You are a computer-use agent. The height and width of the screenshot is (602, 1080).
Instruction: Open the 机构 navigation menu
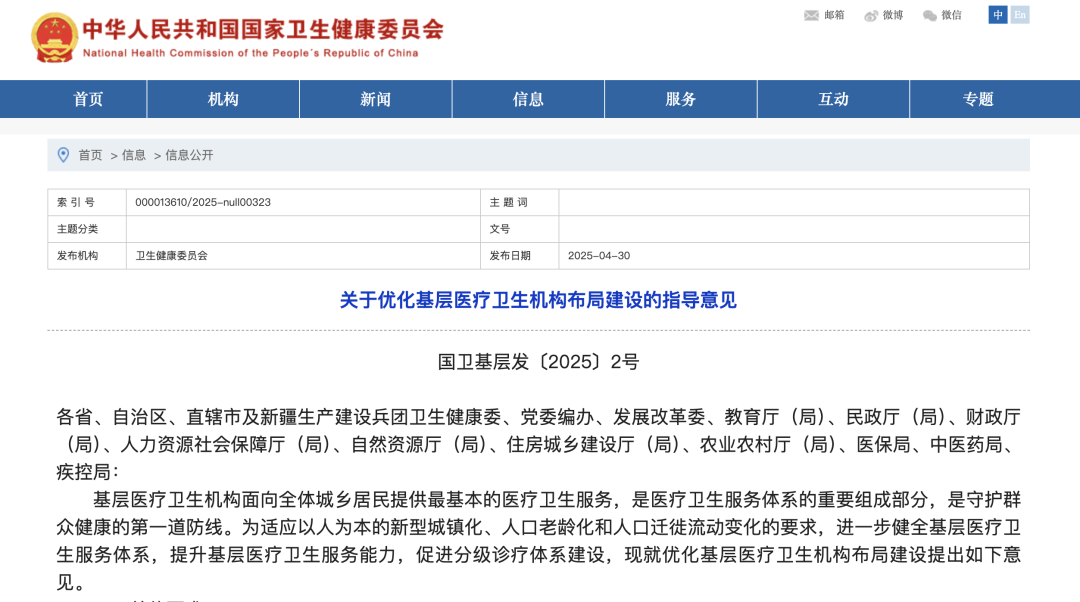point(223,99)
